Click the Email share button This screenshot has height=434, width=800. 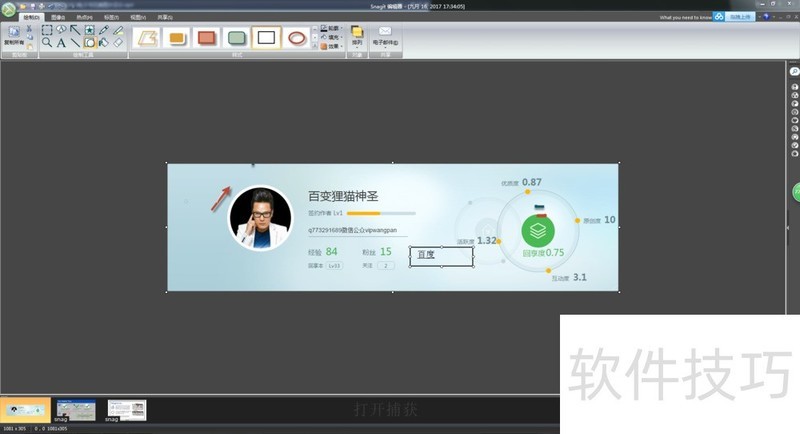385,36
